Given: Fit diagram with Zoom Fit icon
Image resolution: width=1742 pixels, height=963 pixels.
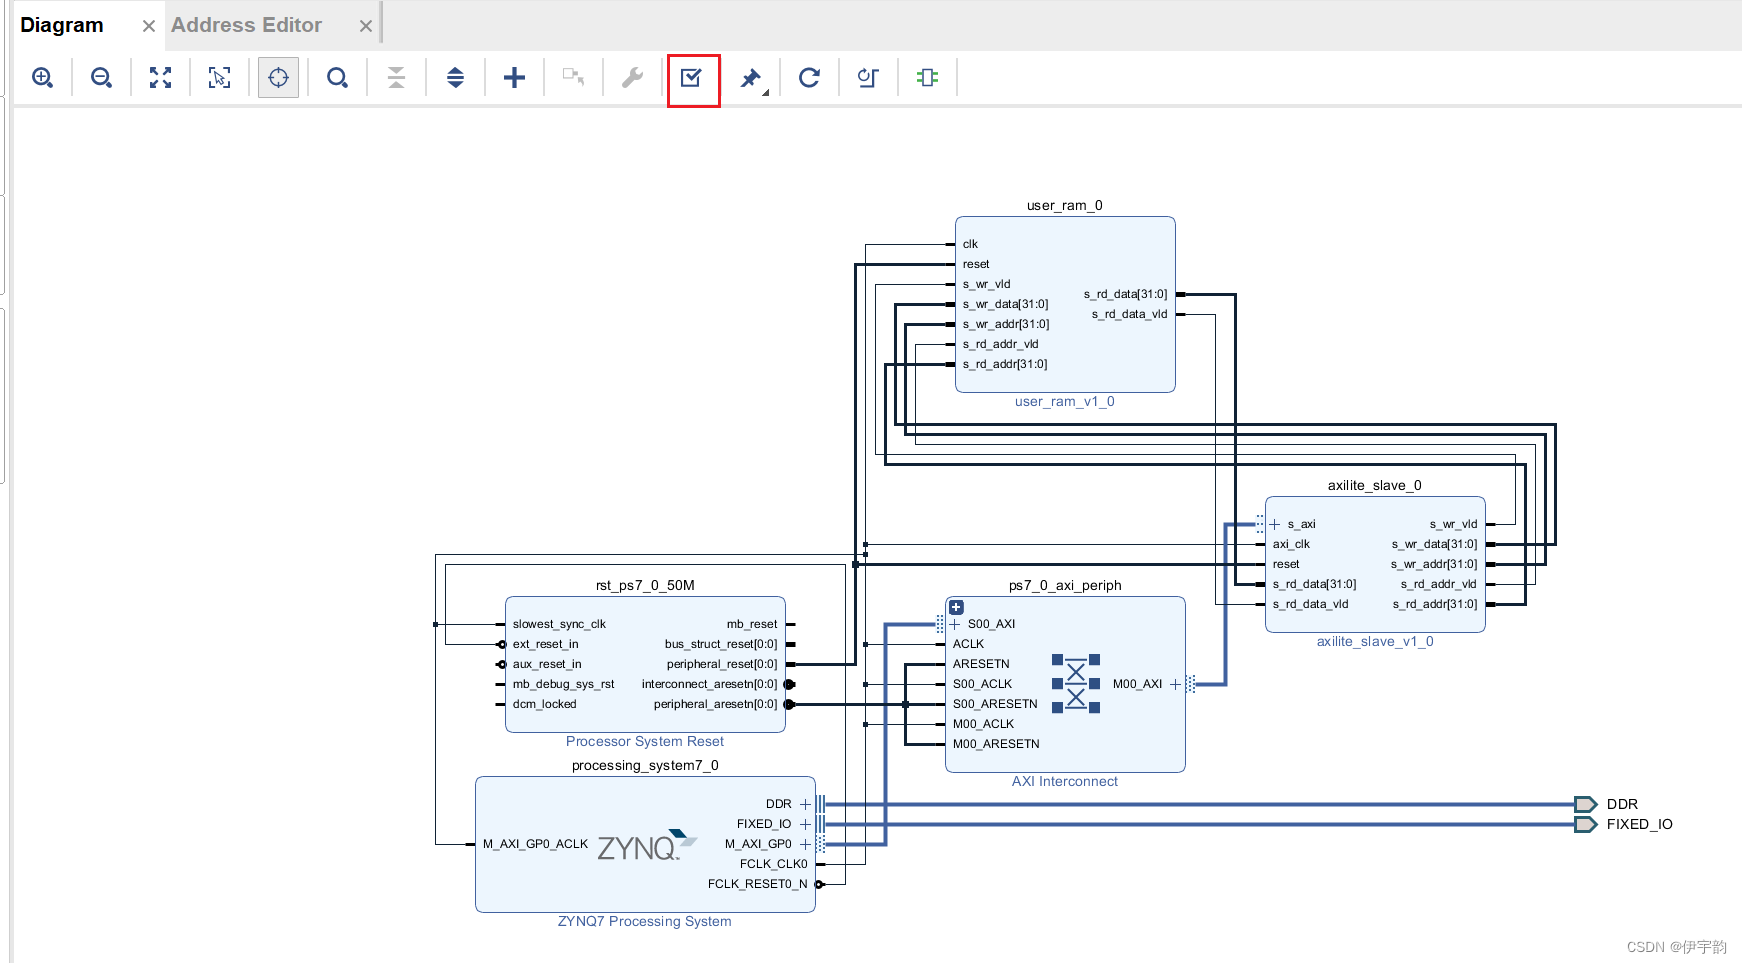Looking at the screenshot, I should coord(160,78).
